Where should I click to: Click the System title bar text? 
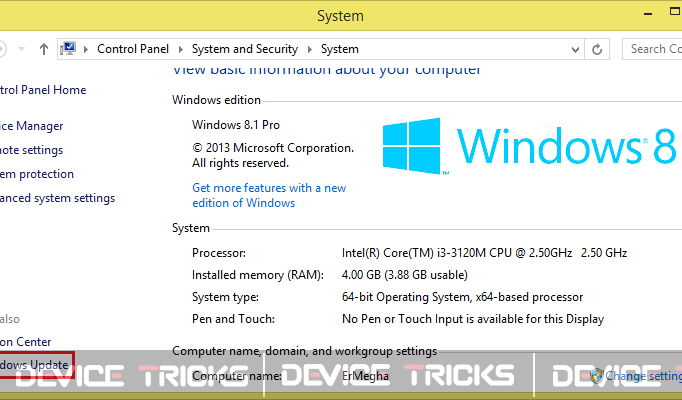[x=340, y=16]
